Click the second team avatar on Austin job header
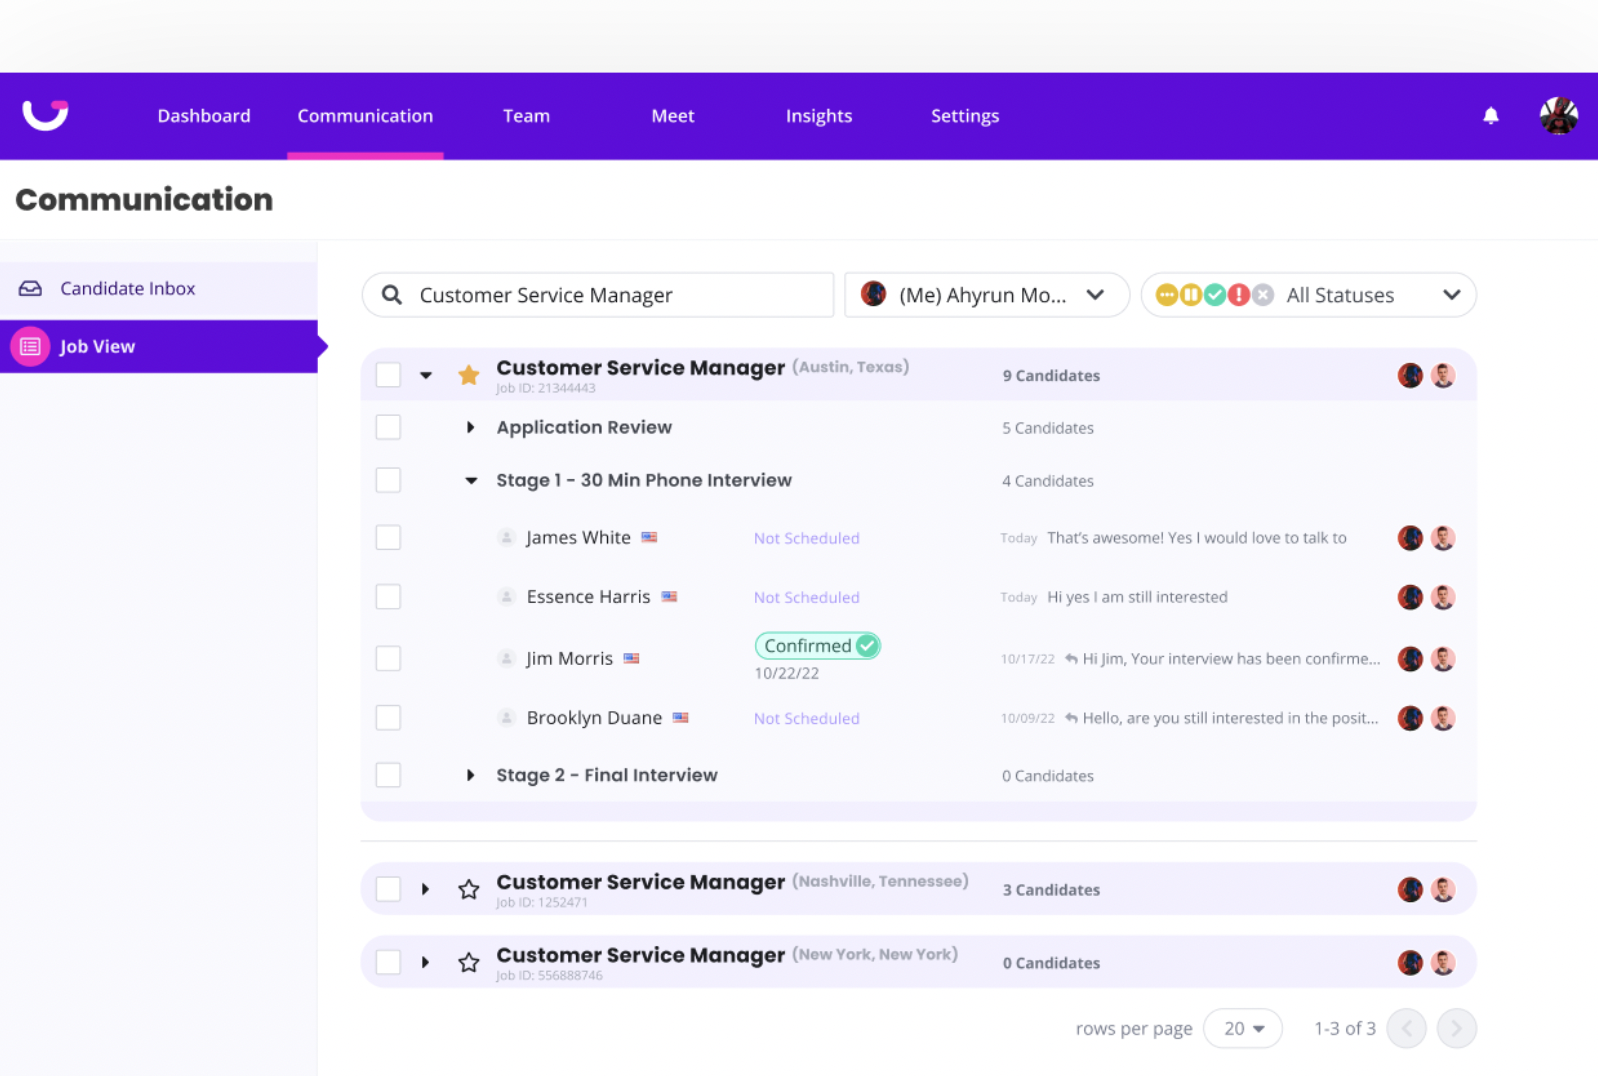 (1442, 376)
